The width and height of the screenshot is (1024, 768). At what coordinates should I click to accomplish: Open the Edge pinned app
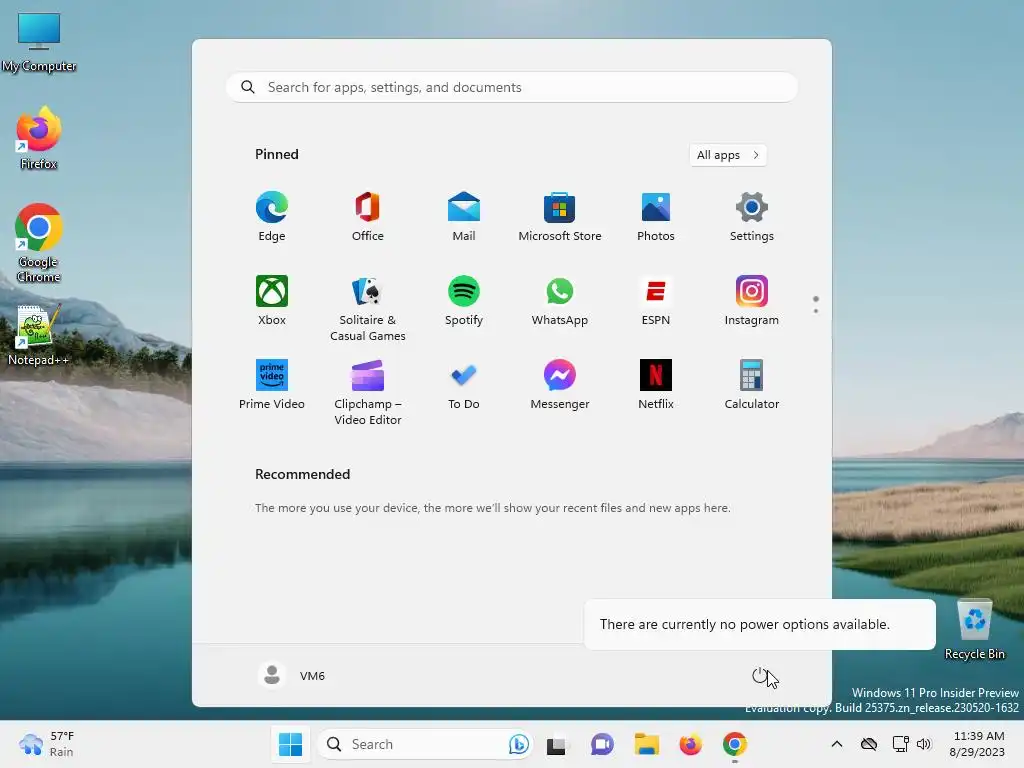[272, 217]
